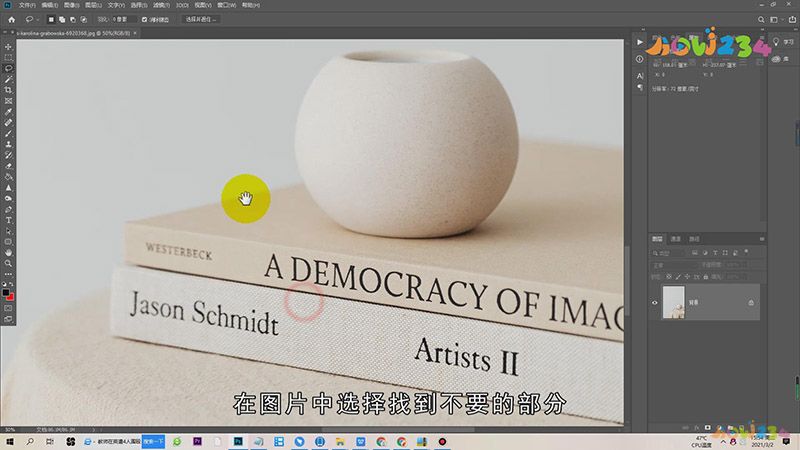Open the Image menu
This screenshot has width=800, height=450.
[71, 5]
